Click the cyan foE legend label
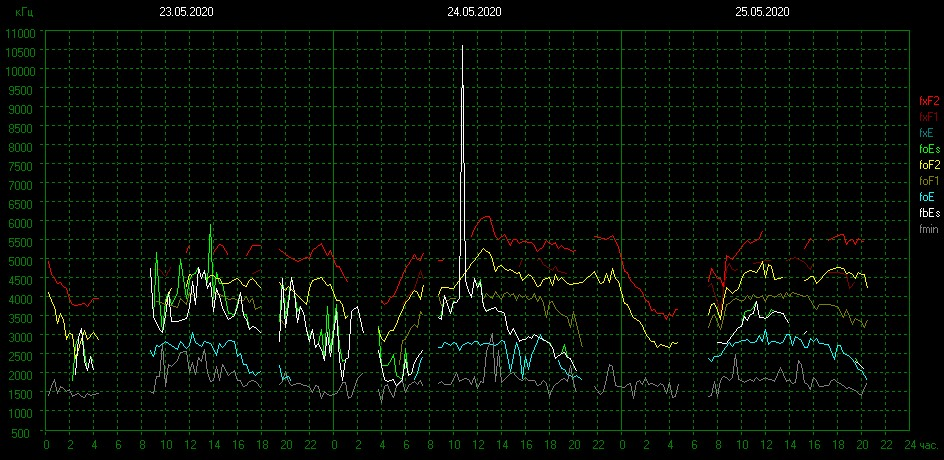Screen dimensions: 944x460 click(927, 197)
